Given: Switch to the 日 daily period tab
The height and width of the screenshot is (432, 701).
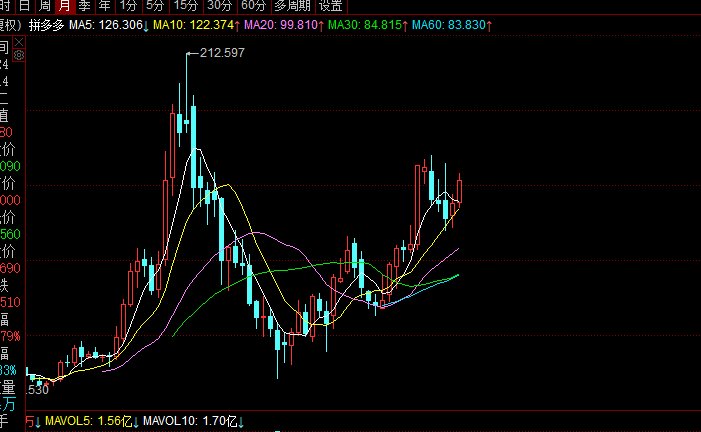Looking at the screenshot, I should 23,6.
